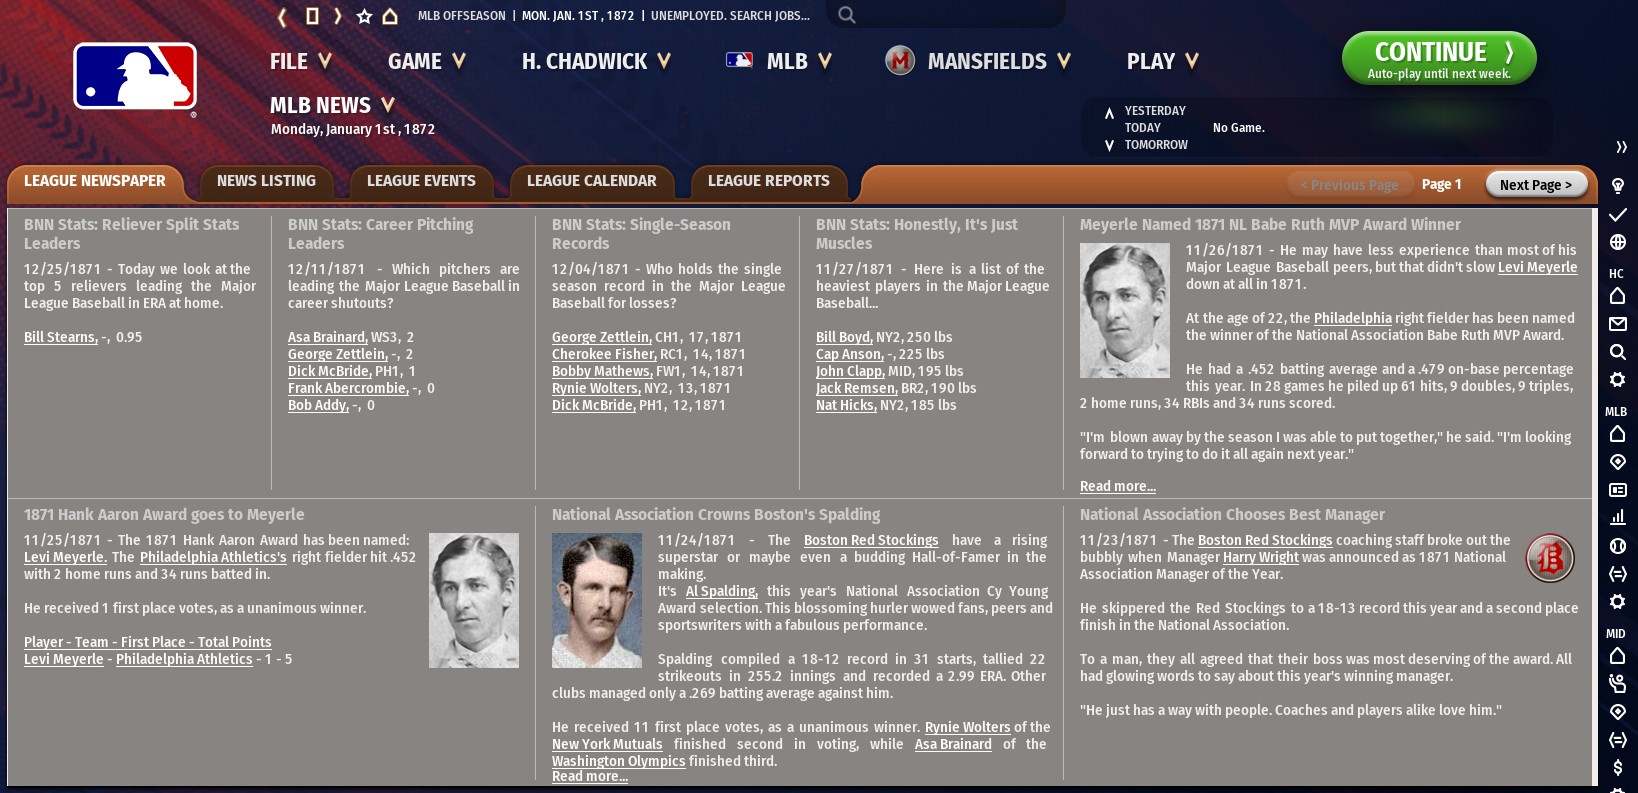Click the lightbulb icon in right sidebar

tap(1617, 186)
